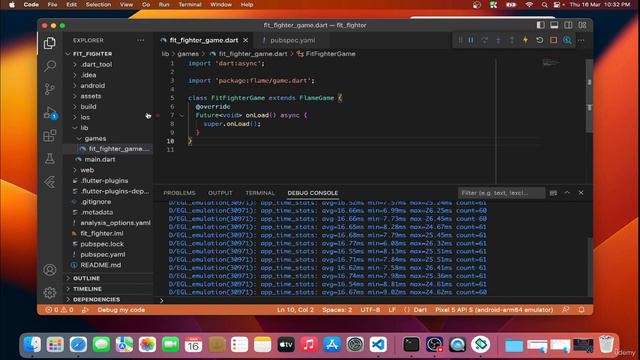Open the Accounts menu icon
Image resolution: width=640 pixels, height=360 pixels.
pos(50,270)
